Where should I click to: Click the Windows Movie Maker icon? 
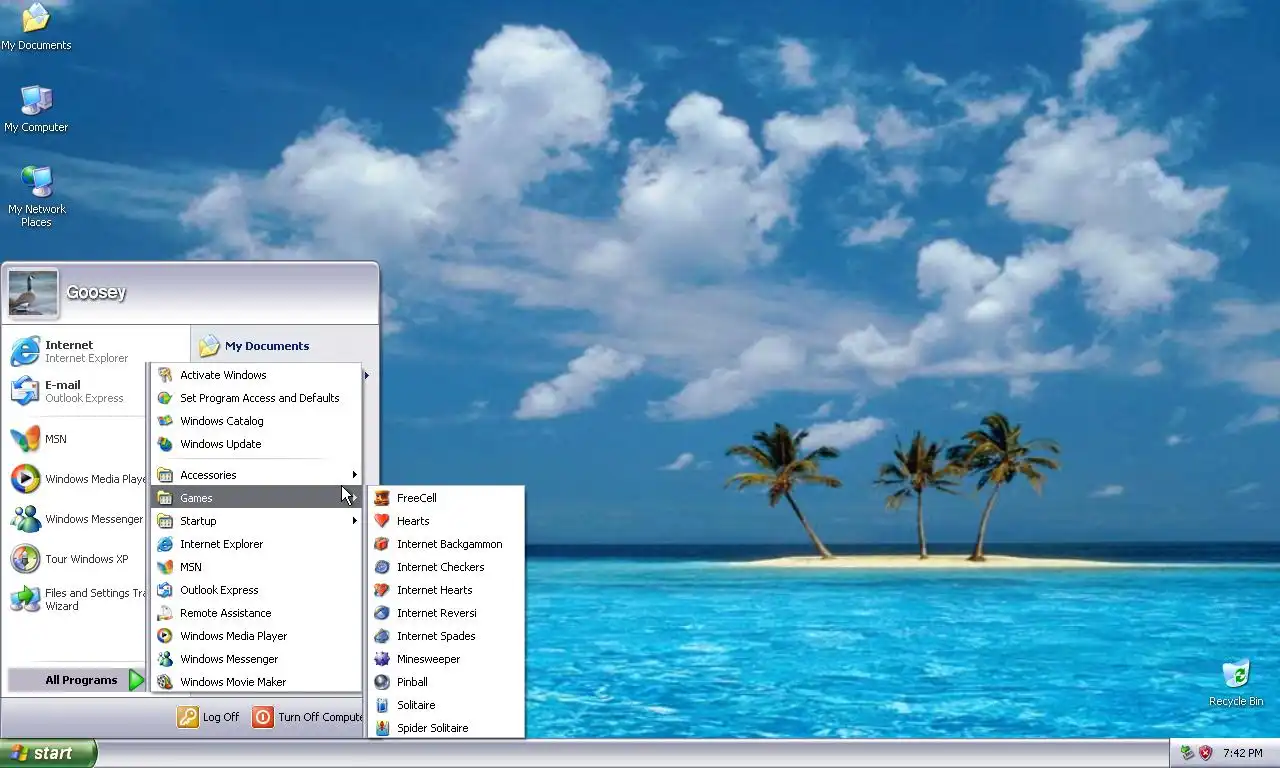[164, 682]
